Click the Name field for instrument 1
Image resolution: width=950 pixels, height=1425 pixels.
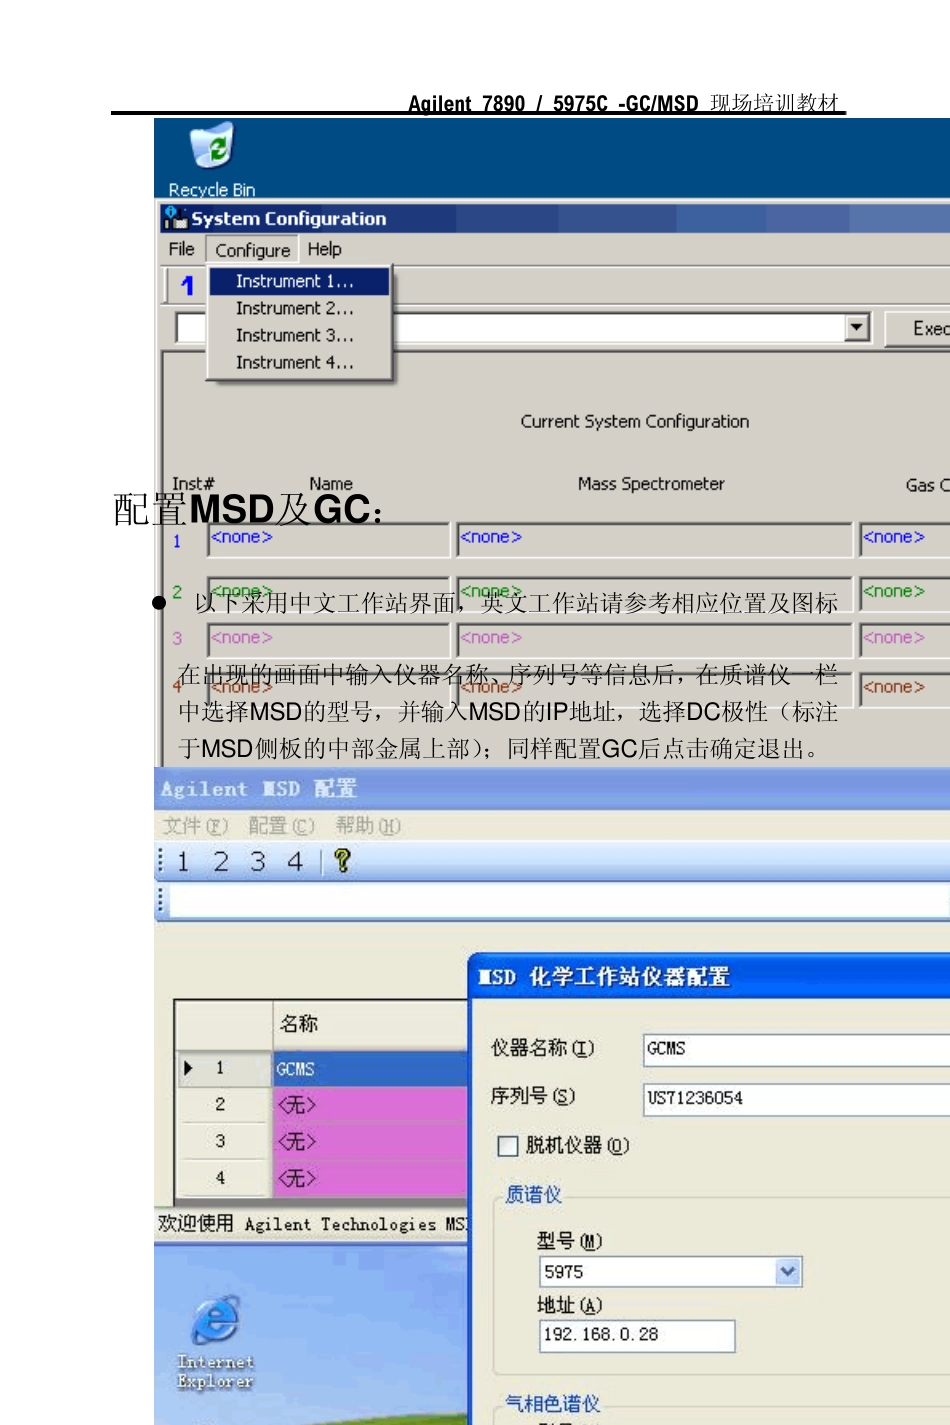tap(329, 539)
